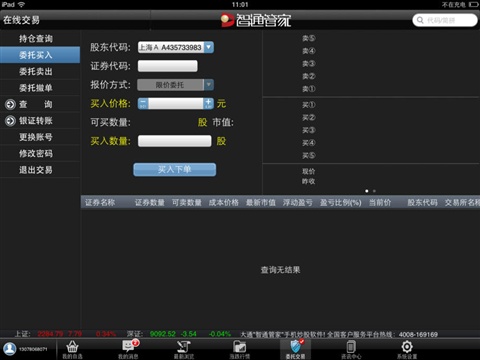The height and width of the screenshot is (360, 480).
Task: Click the 买入下单 button
Action: point(175,169)
